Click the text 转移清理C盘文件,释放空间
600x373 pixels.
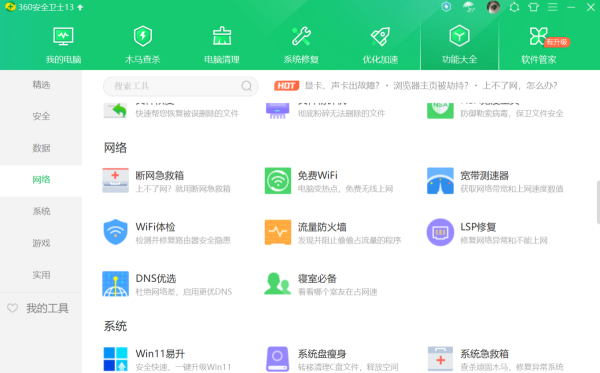pos(348,367)
